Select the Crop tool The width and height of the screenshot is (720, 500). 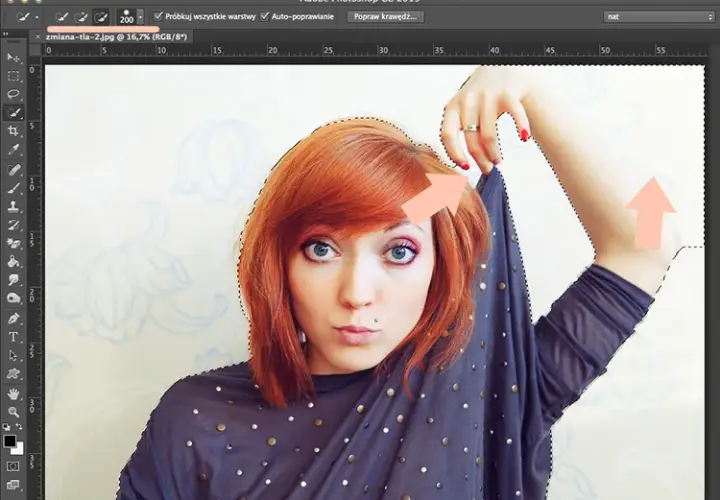click(x=13, y=131)
